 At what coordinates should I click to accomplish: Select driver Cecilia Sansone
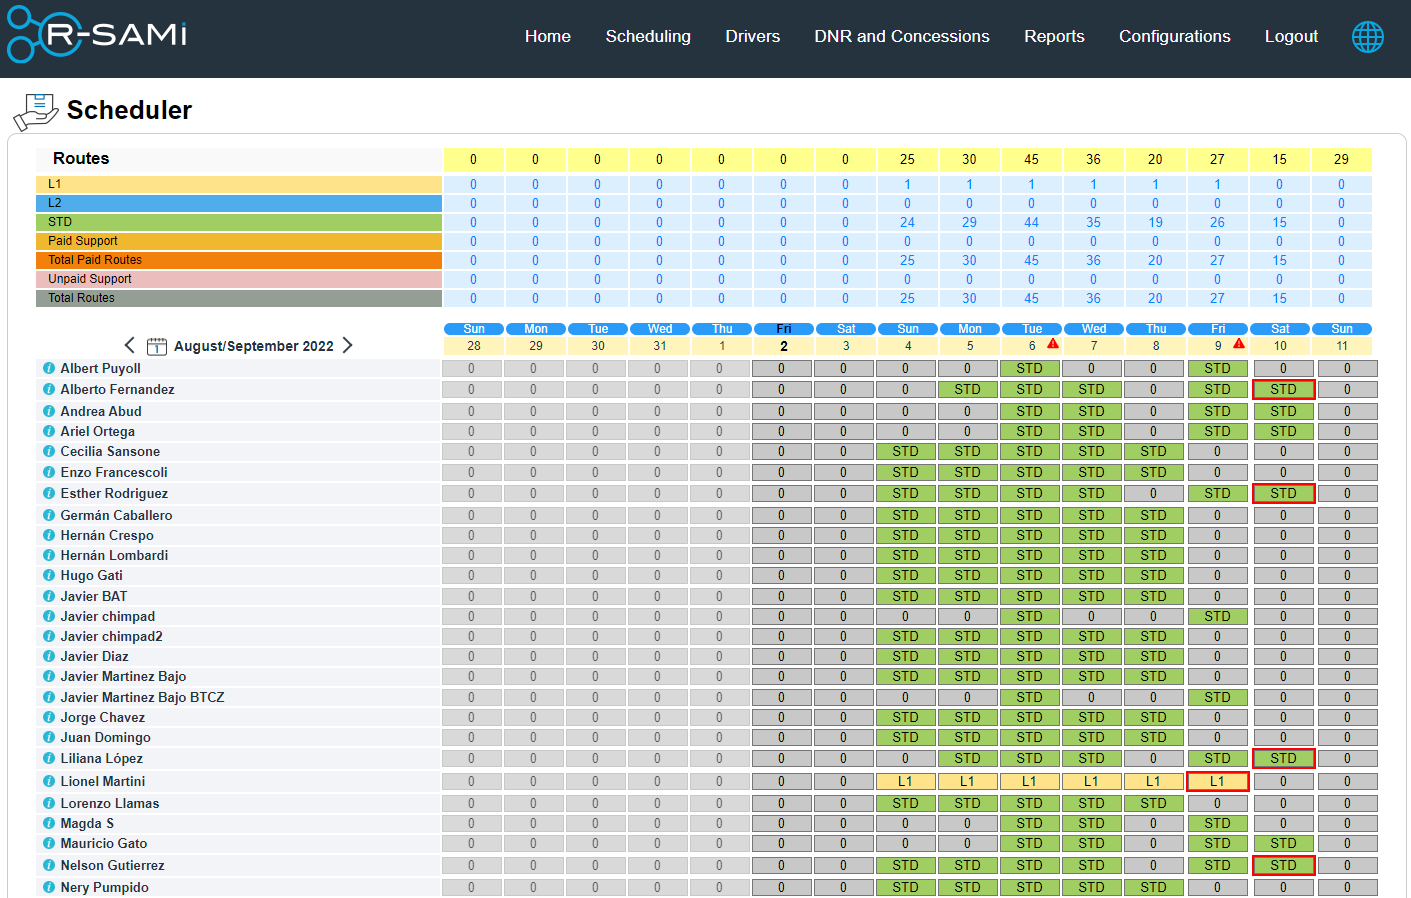pyautogui.click(x=110, y=451)
